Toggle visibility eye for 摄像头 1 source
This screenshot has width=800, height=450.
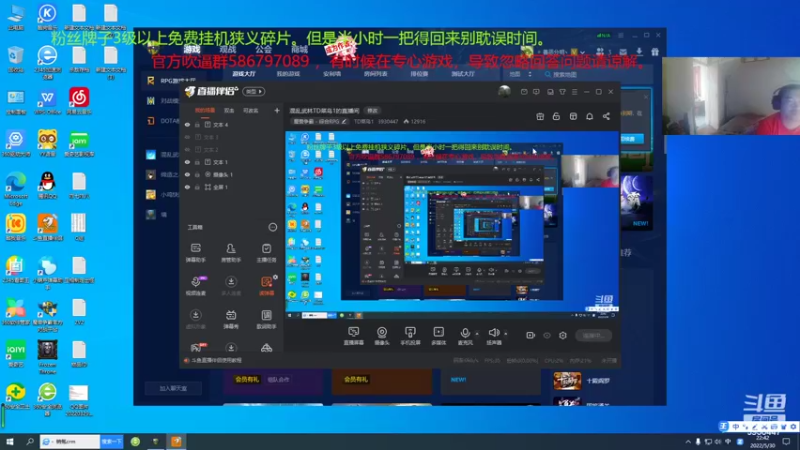(187, 174)
